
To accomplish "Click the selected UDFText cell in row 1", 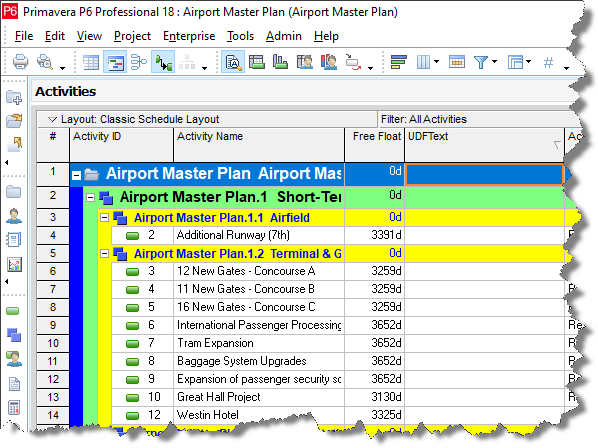I will tap(484, 175).
